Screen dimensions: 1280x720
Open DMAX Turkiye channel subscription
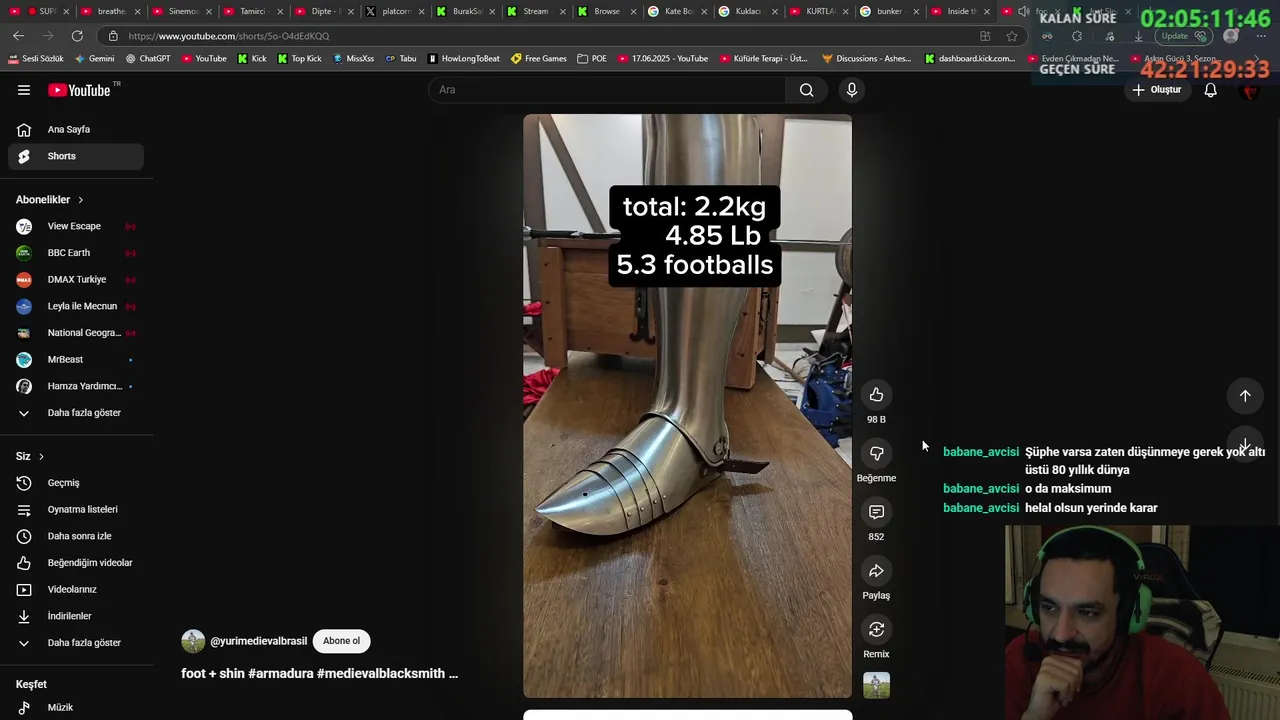(76, 279)
